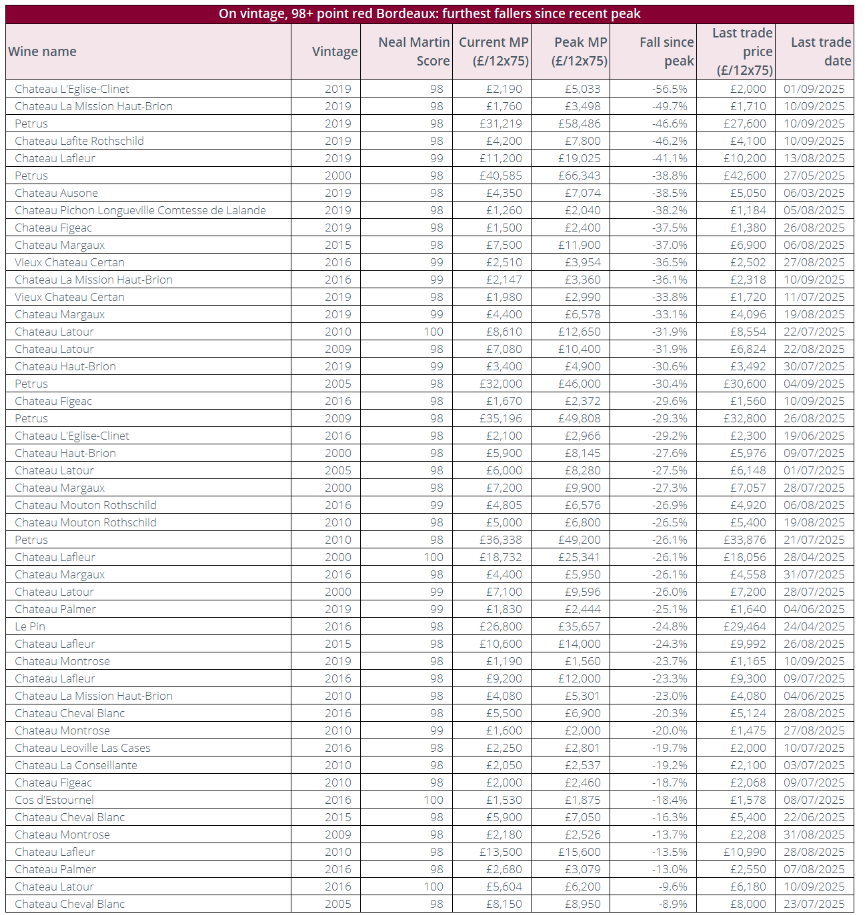The height and width of the screenshot is (915, 865).
Task: Select 'Chateau Ausone' wine name
Action: point(56,193)
